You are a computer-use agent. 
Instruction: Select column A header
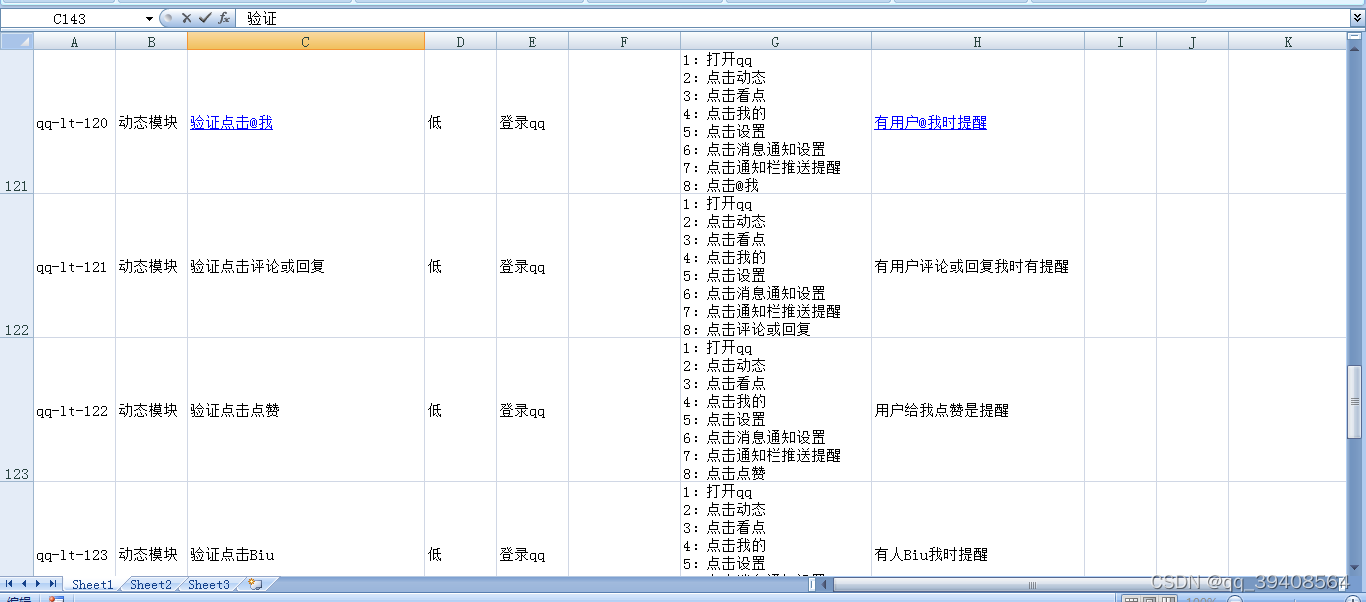[x=75, y=41]
